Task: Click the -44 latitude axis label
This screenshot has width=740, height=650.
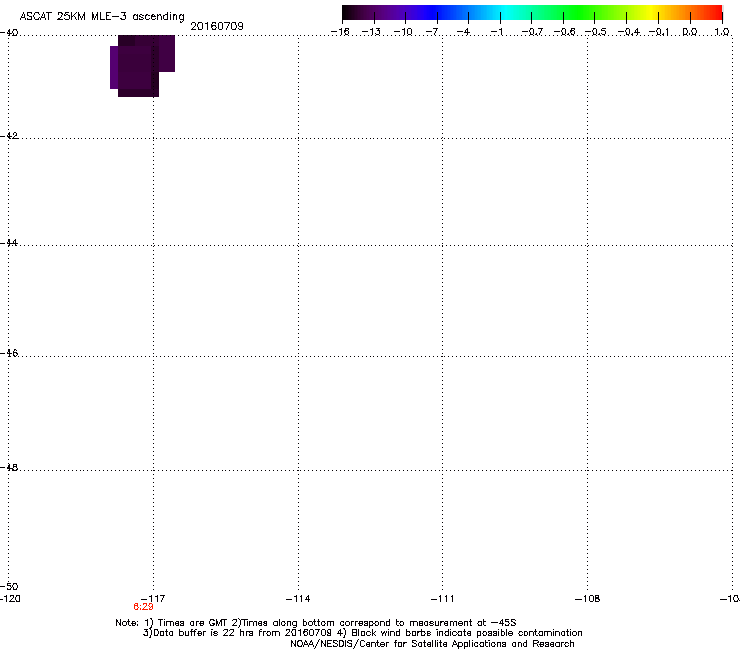Action: point(9,243)
